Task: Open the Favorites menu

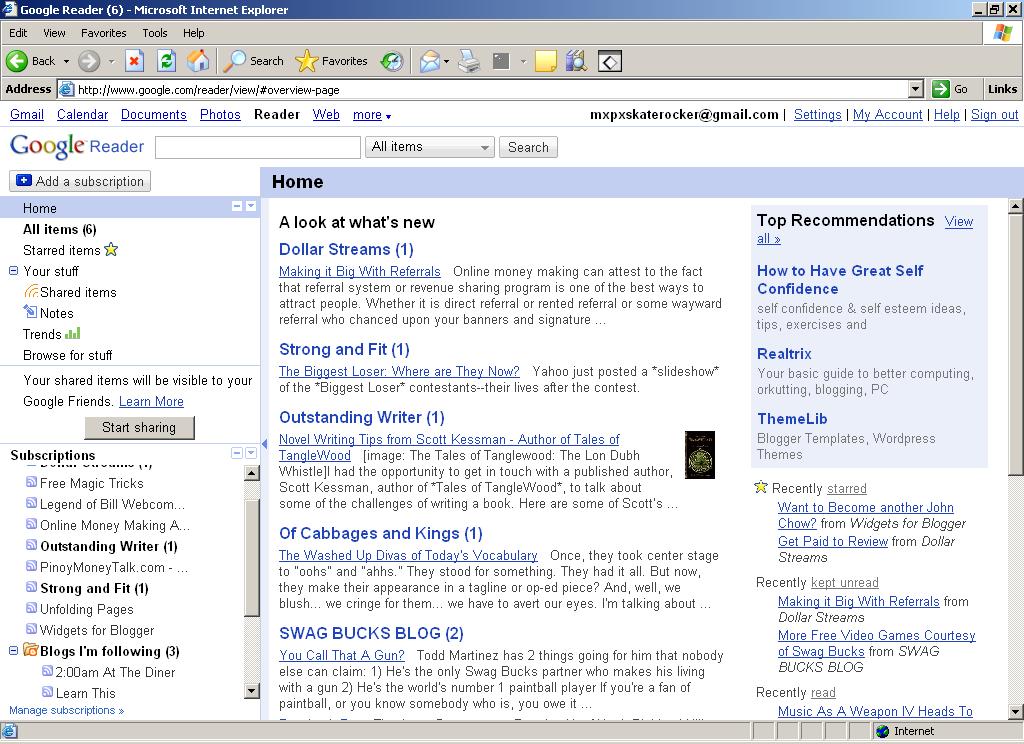Action: coord(104,33)
